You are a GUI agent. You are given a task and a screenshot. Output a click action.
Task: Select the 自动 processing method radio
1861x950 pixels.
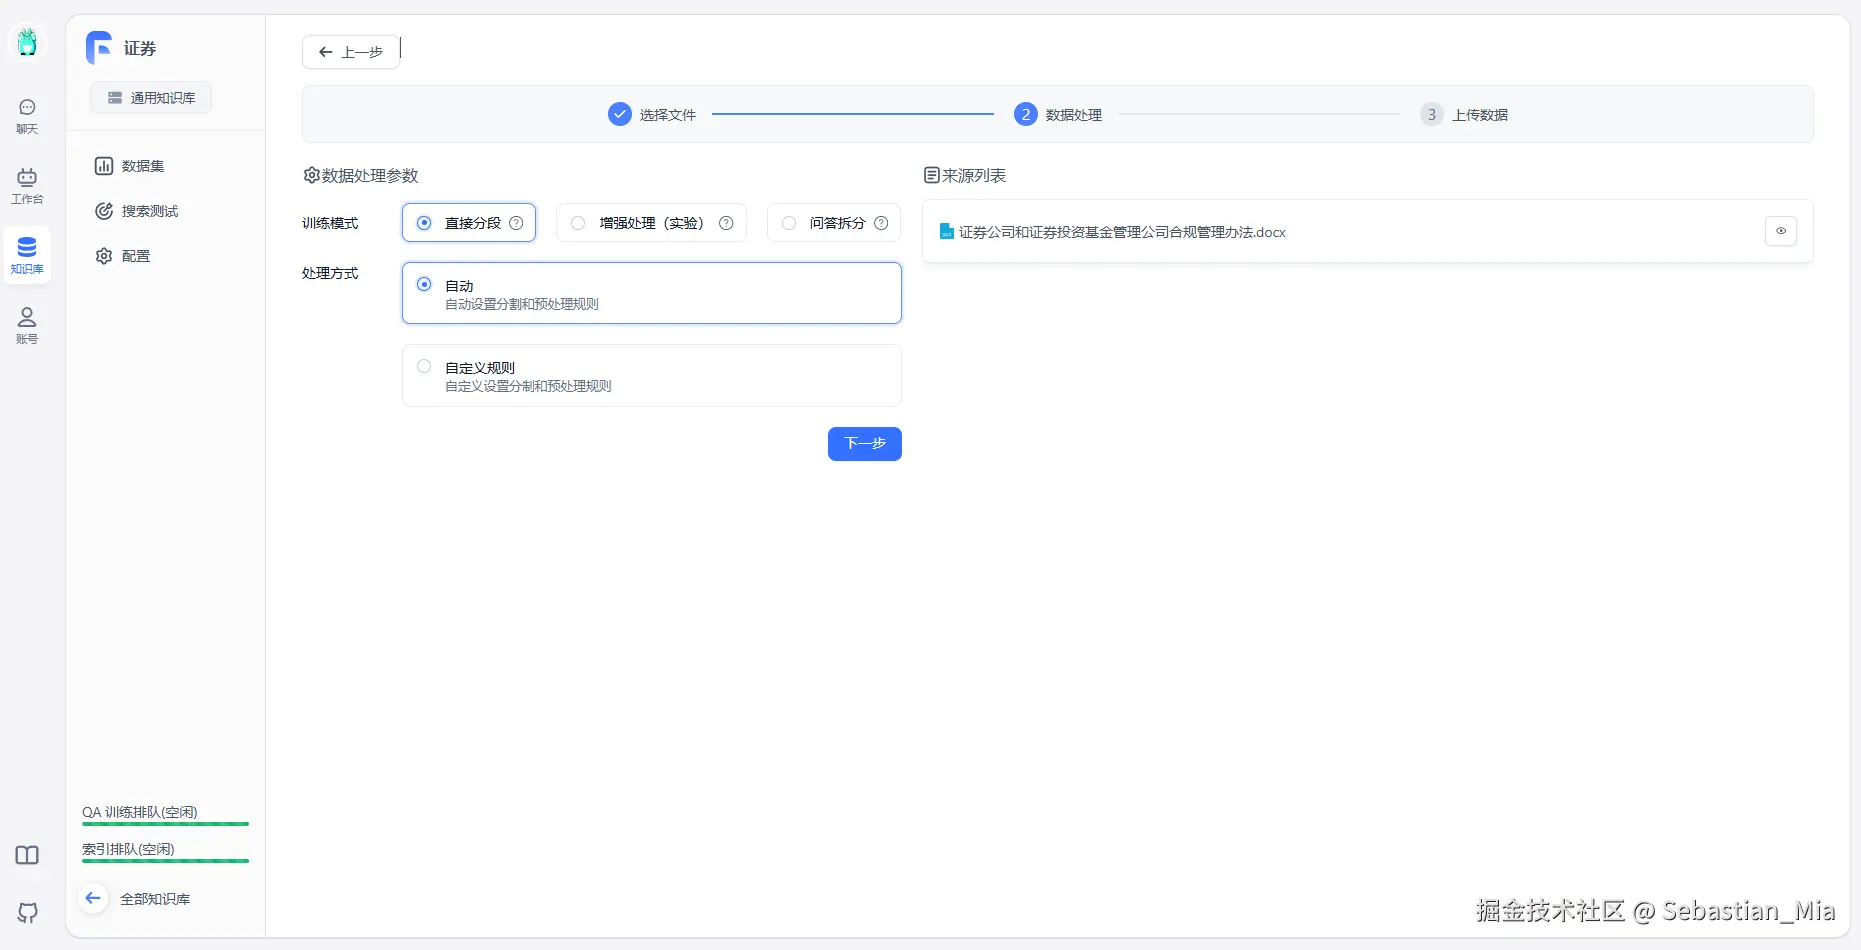tap(424, 284)
